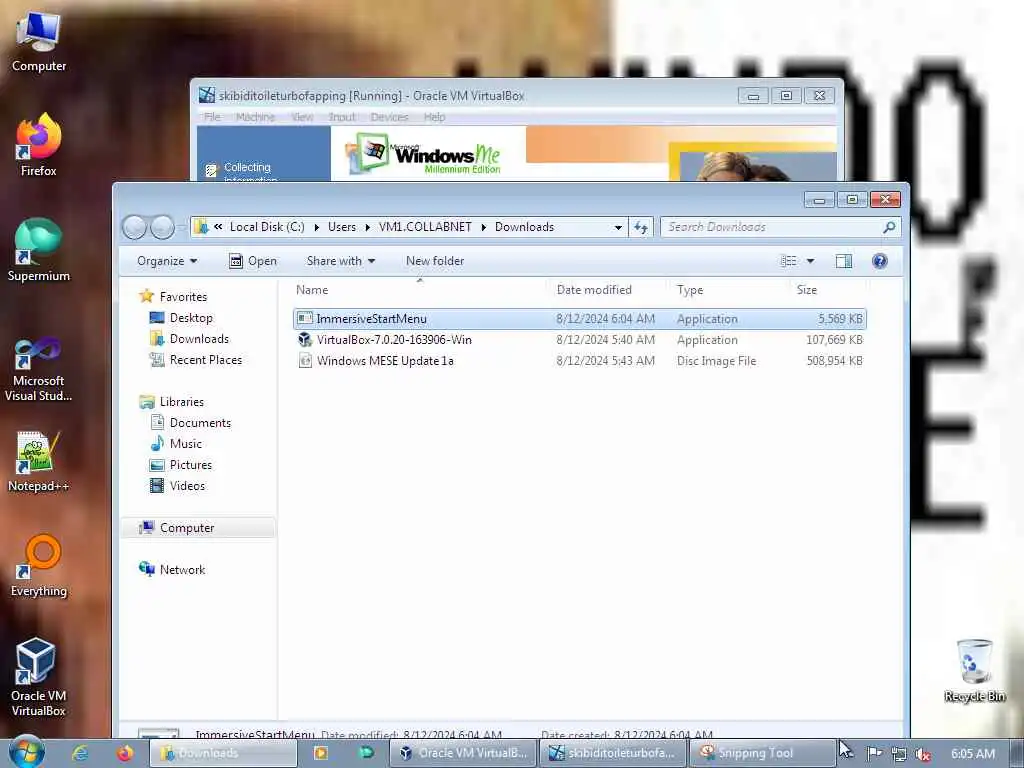Click the Change your view icon
The width and height of the screenshot is (1024, 768).
(x=788, y=261)
